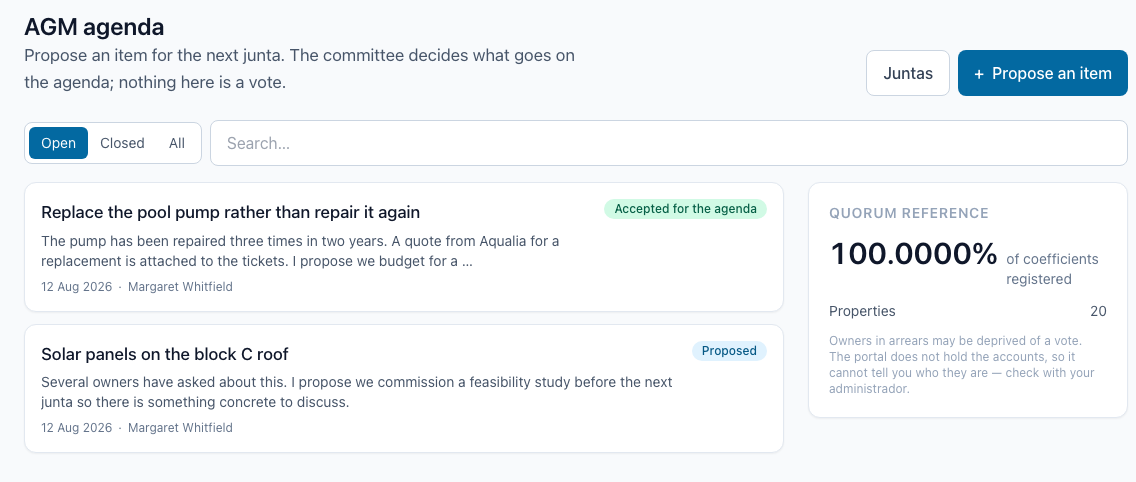Open the Juntas page
The height and width of the screenshot is (482, 1136).
[908, 73]
